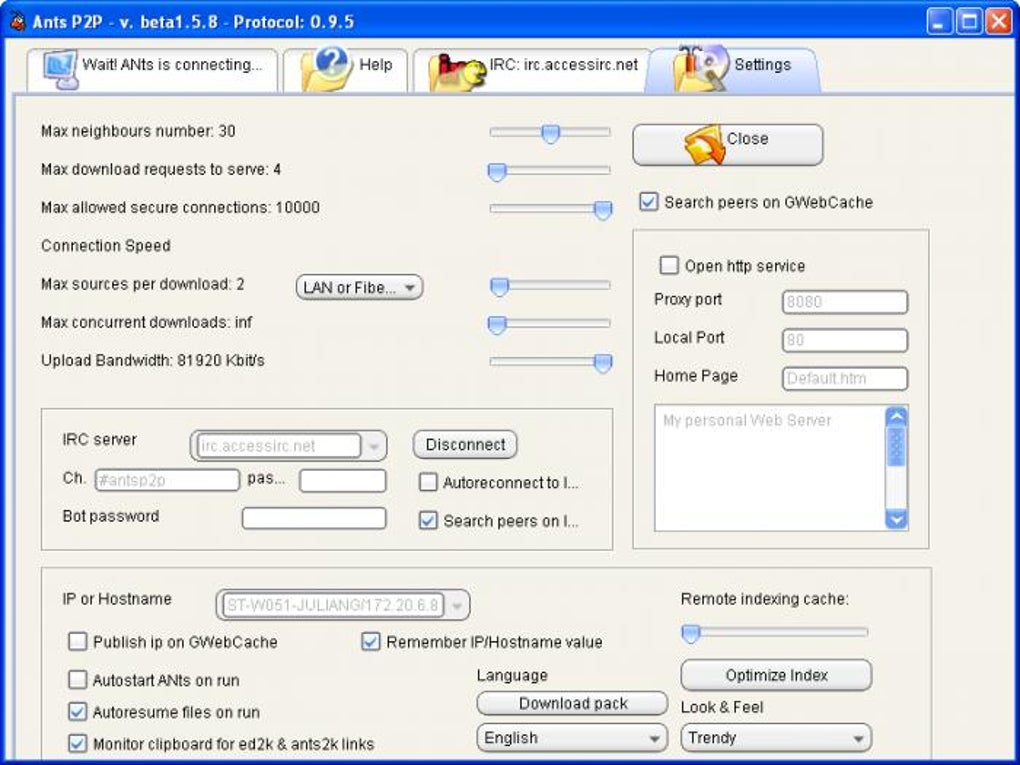Screen dimensions: 1020x765
Task: Click scroll down arrow of web server text area
Action: [896, 519]
